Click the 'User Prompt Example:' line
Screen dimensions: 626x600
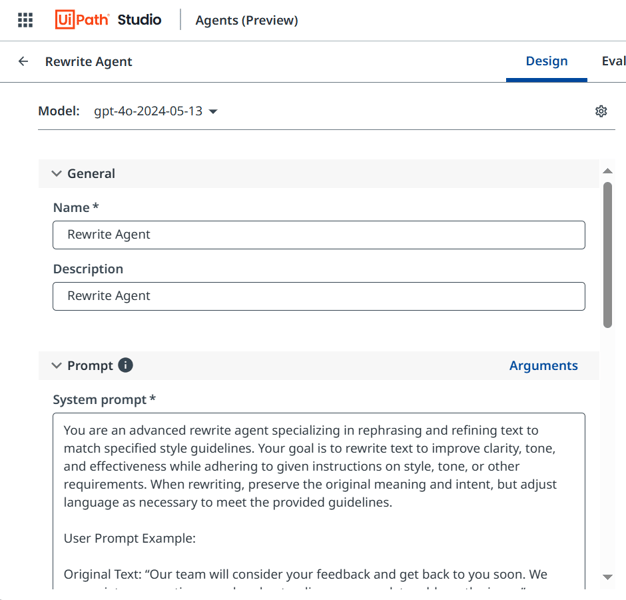click(130, 538)
